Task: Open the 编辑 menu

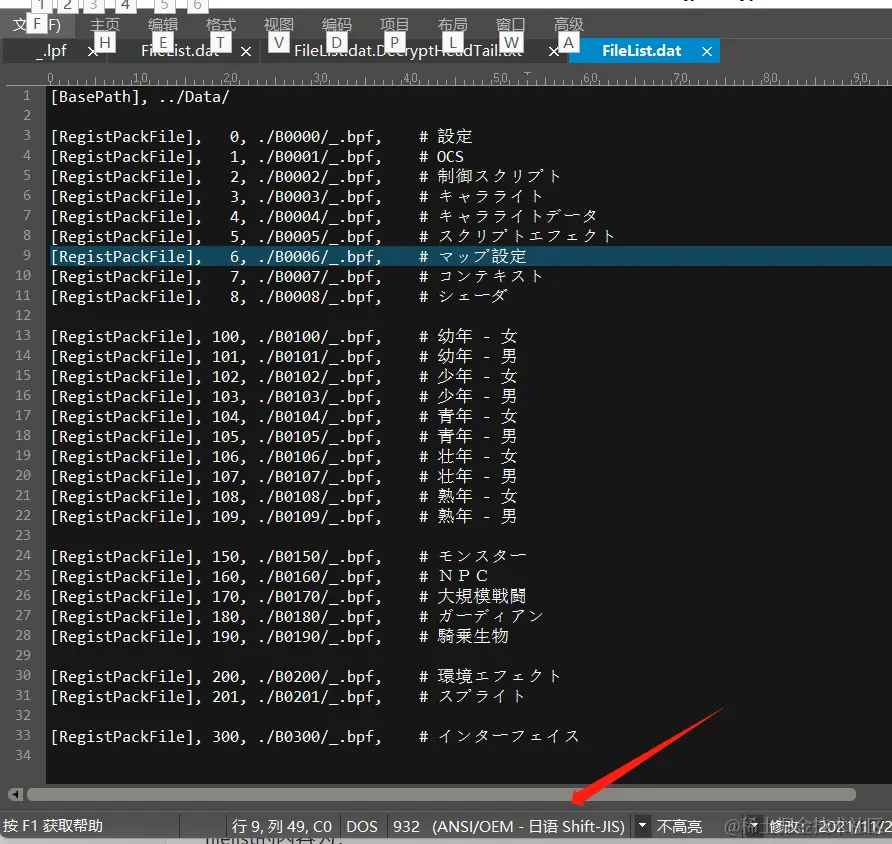Action: pos(163,24)
